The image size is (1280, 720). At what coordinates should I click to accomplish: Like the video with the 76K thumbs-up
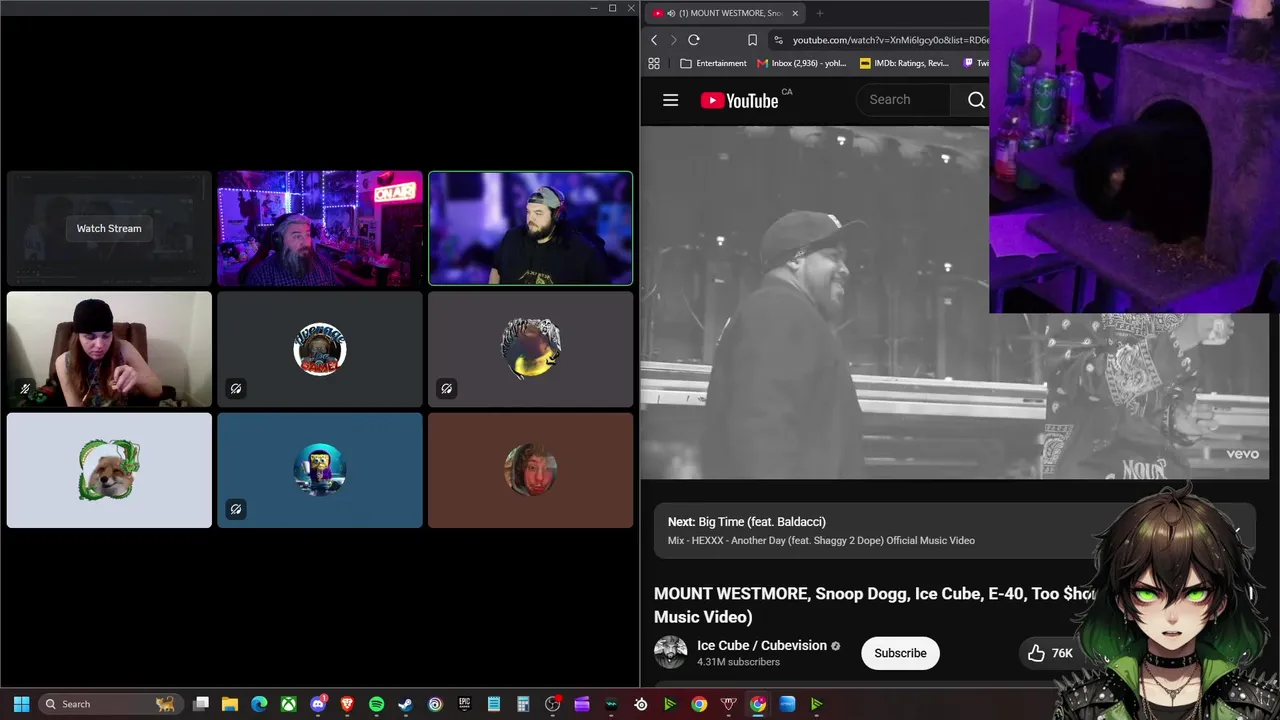(x=1050, y=653)
